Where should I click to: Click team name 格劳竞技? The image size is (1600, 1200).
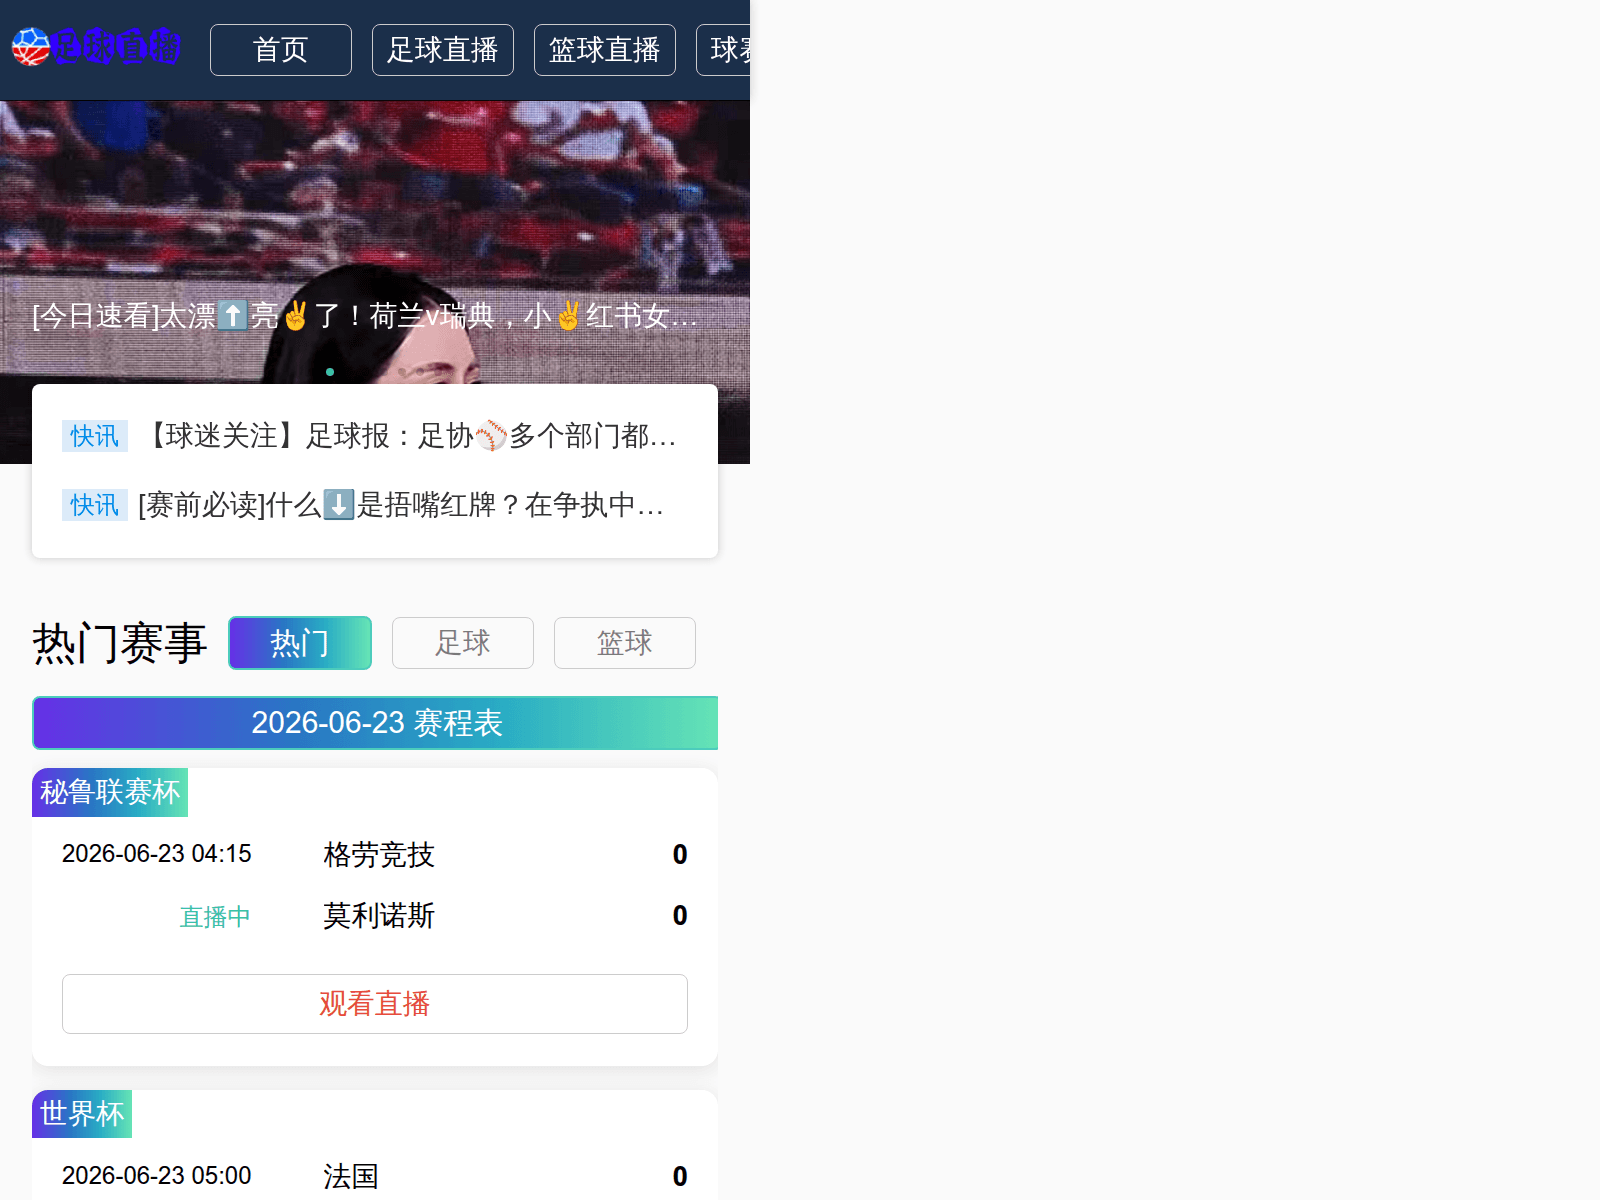pyautogui.click(x=379, y=855)
